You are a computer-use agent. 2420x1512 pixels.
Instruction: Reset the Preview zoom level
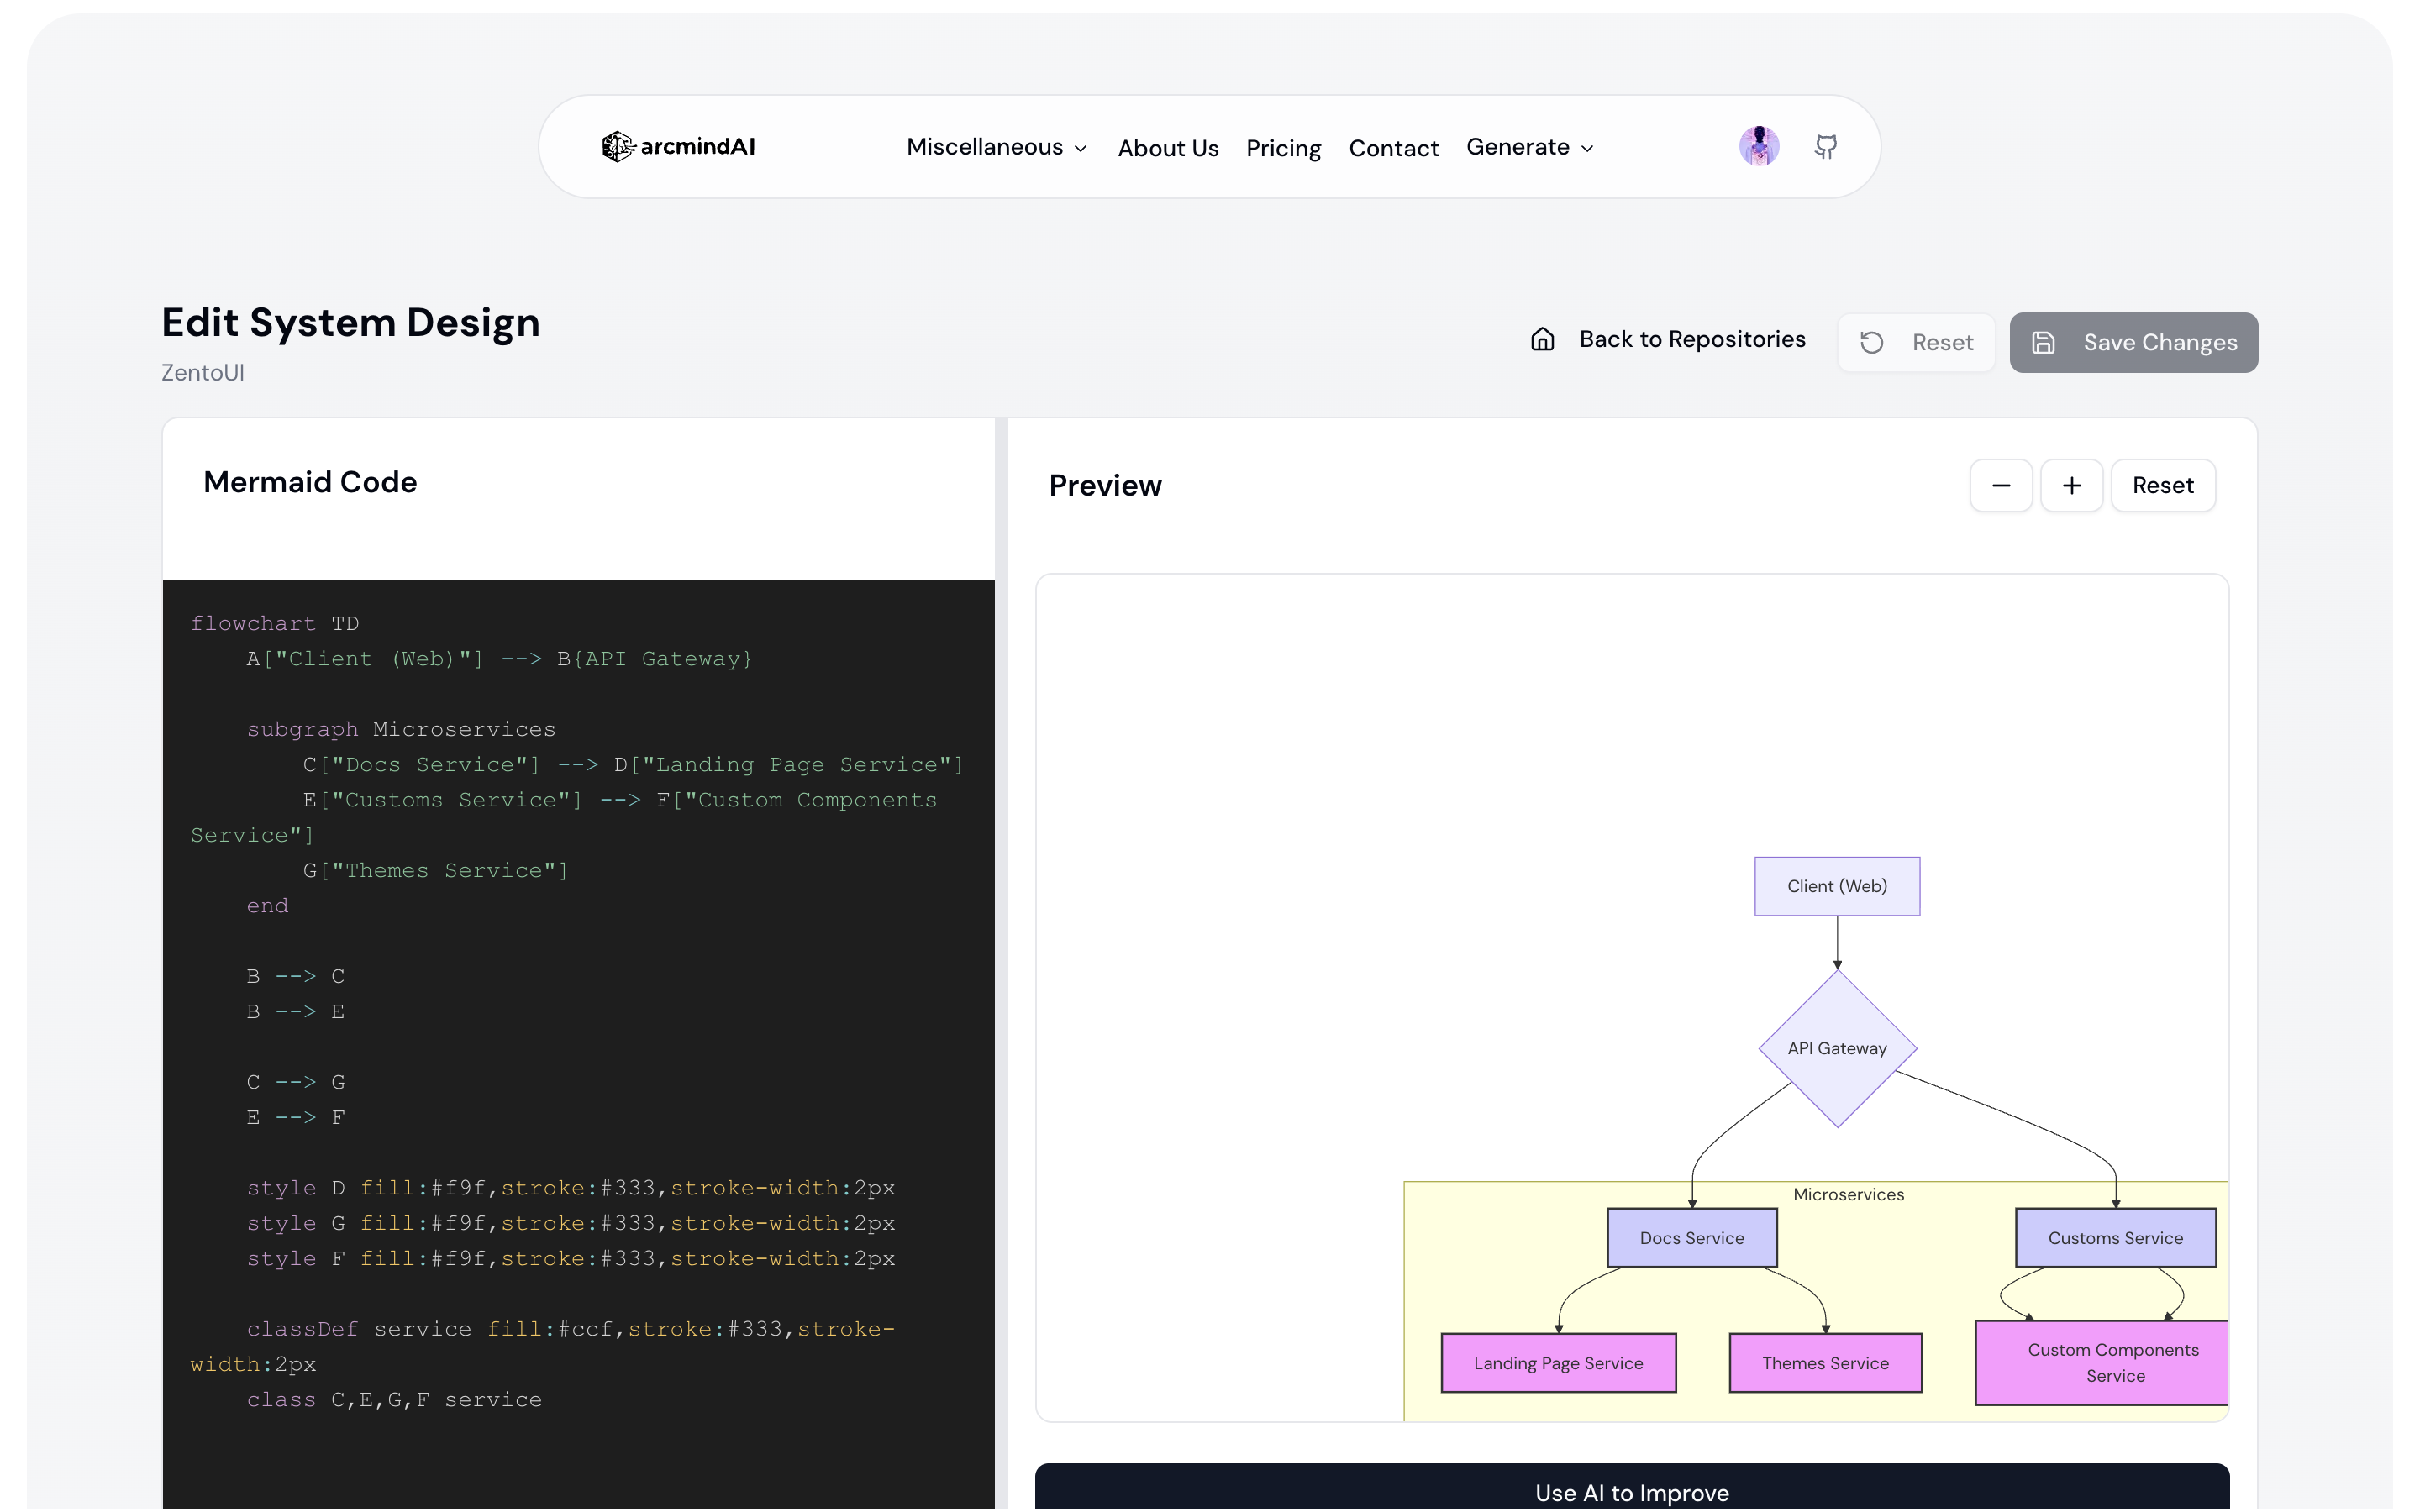point(2163,485)
